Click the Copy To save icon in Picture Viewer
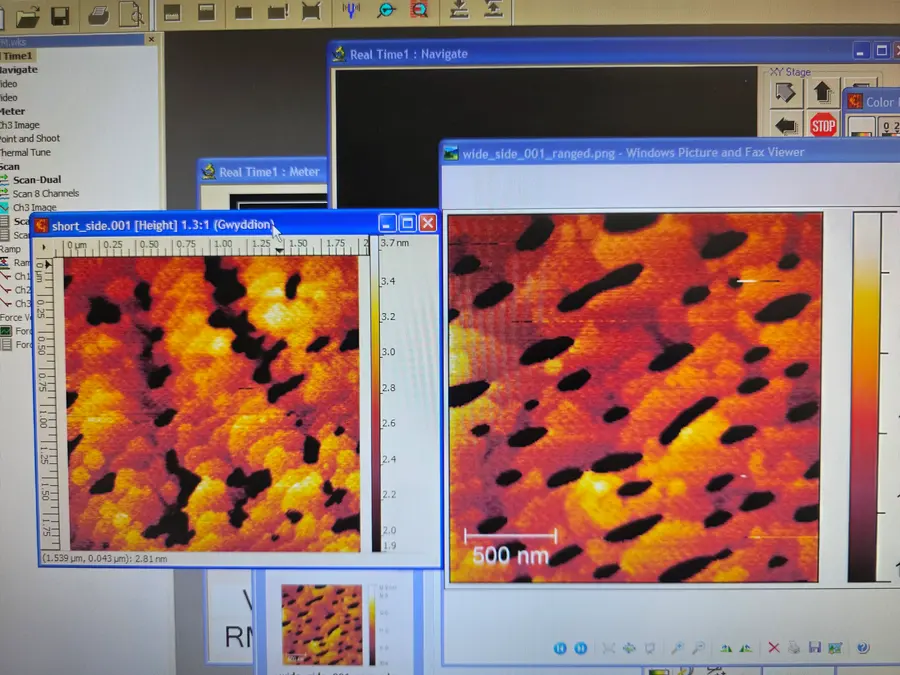This screenshot has width=900, height=675. click(814, 647)
